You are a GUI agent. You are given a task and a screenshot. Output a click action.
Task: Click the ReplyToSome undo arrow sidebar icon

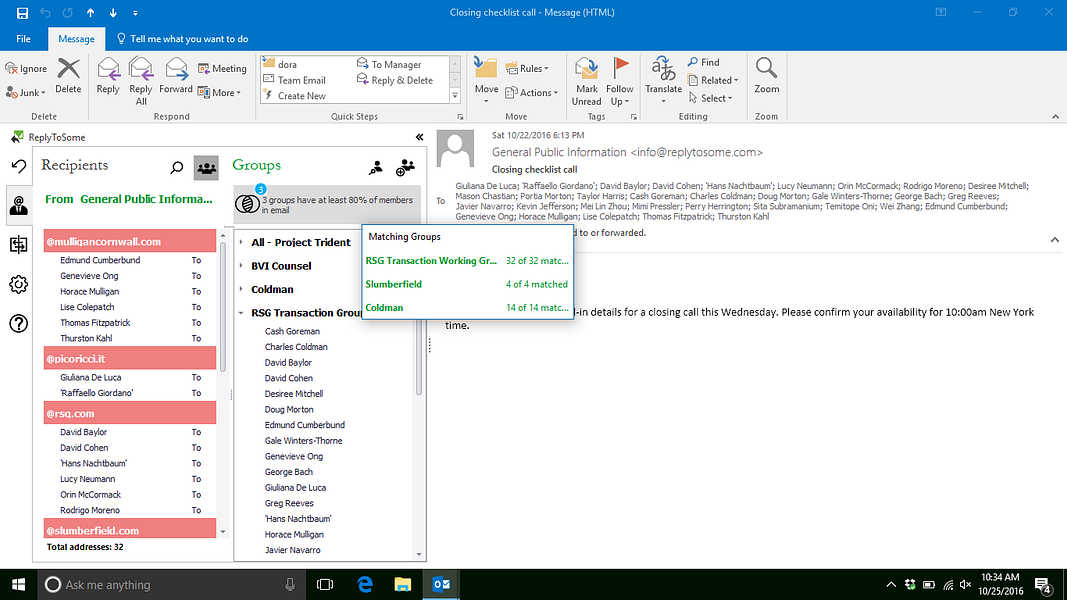[x=18, y=165]
